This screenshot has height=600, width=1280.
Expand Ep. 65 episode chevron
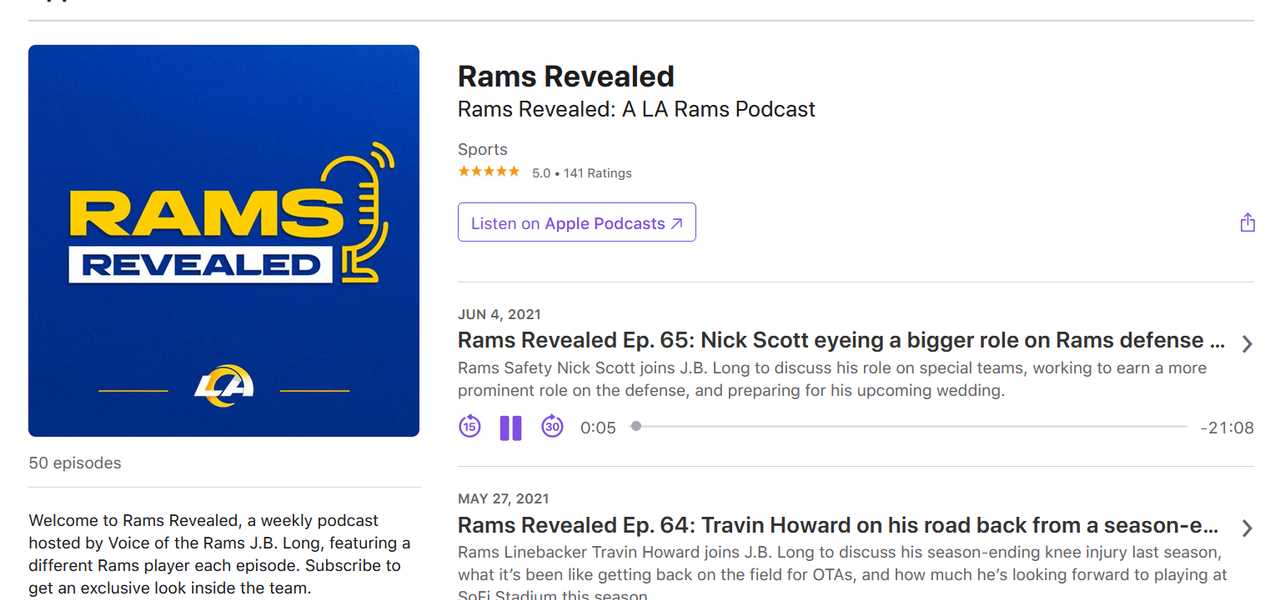pyautogui.click(x=1247, y=344)
